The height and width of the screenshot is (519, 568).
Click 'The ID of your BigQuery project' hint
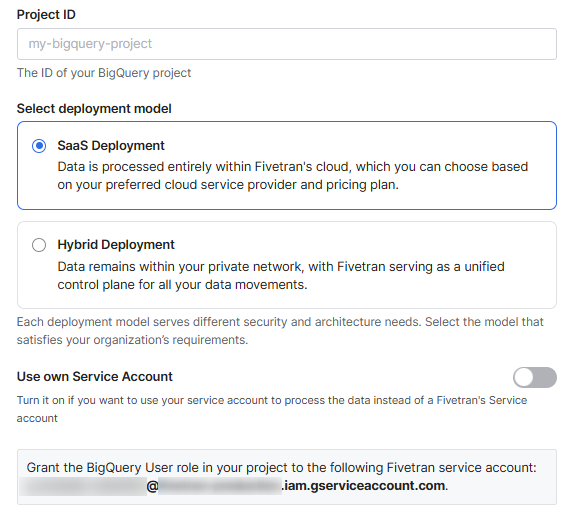104,73
